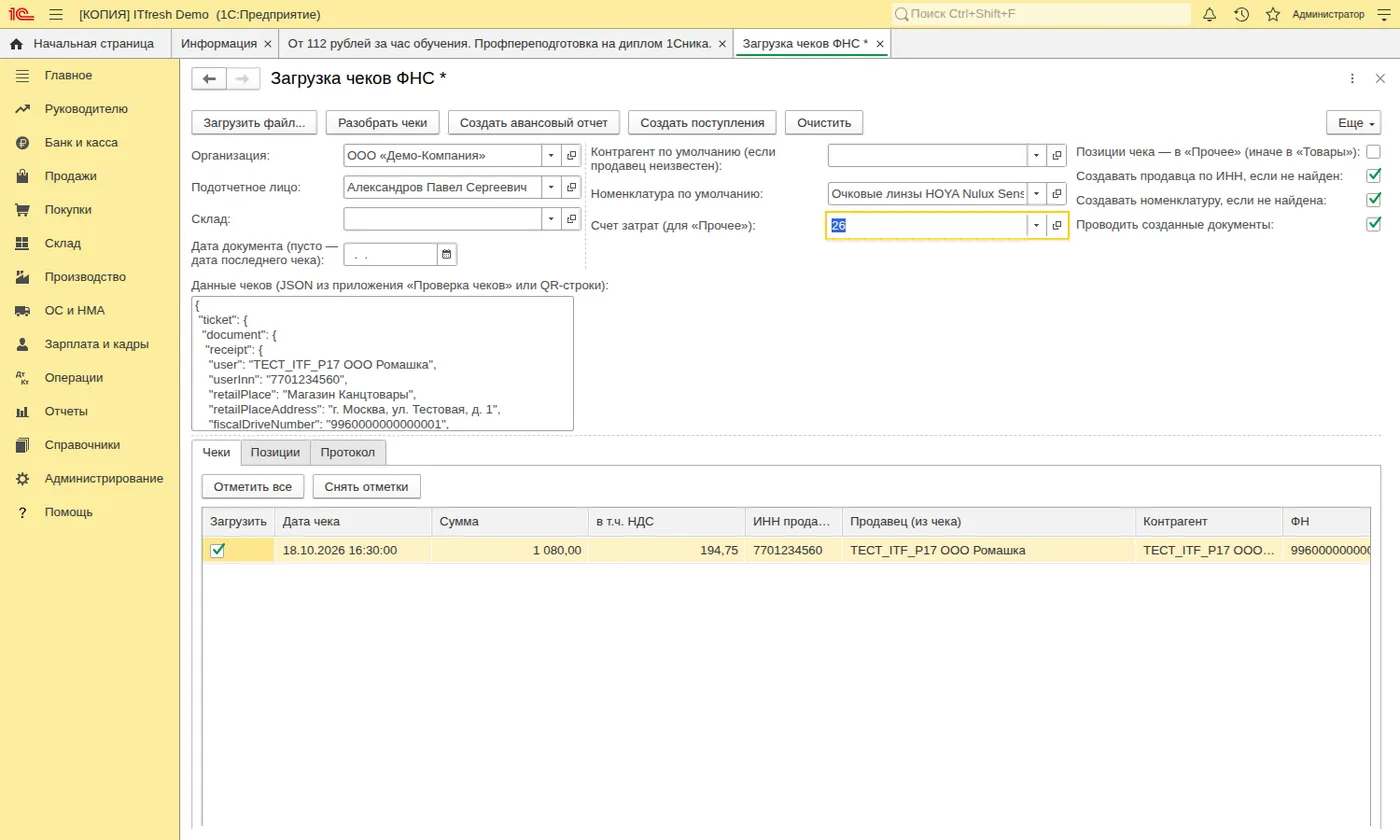Toggle Создавать продавца по ИНН checkbox
This screenshot has width=1400, height=840.
1374,176
